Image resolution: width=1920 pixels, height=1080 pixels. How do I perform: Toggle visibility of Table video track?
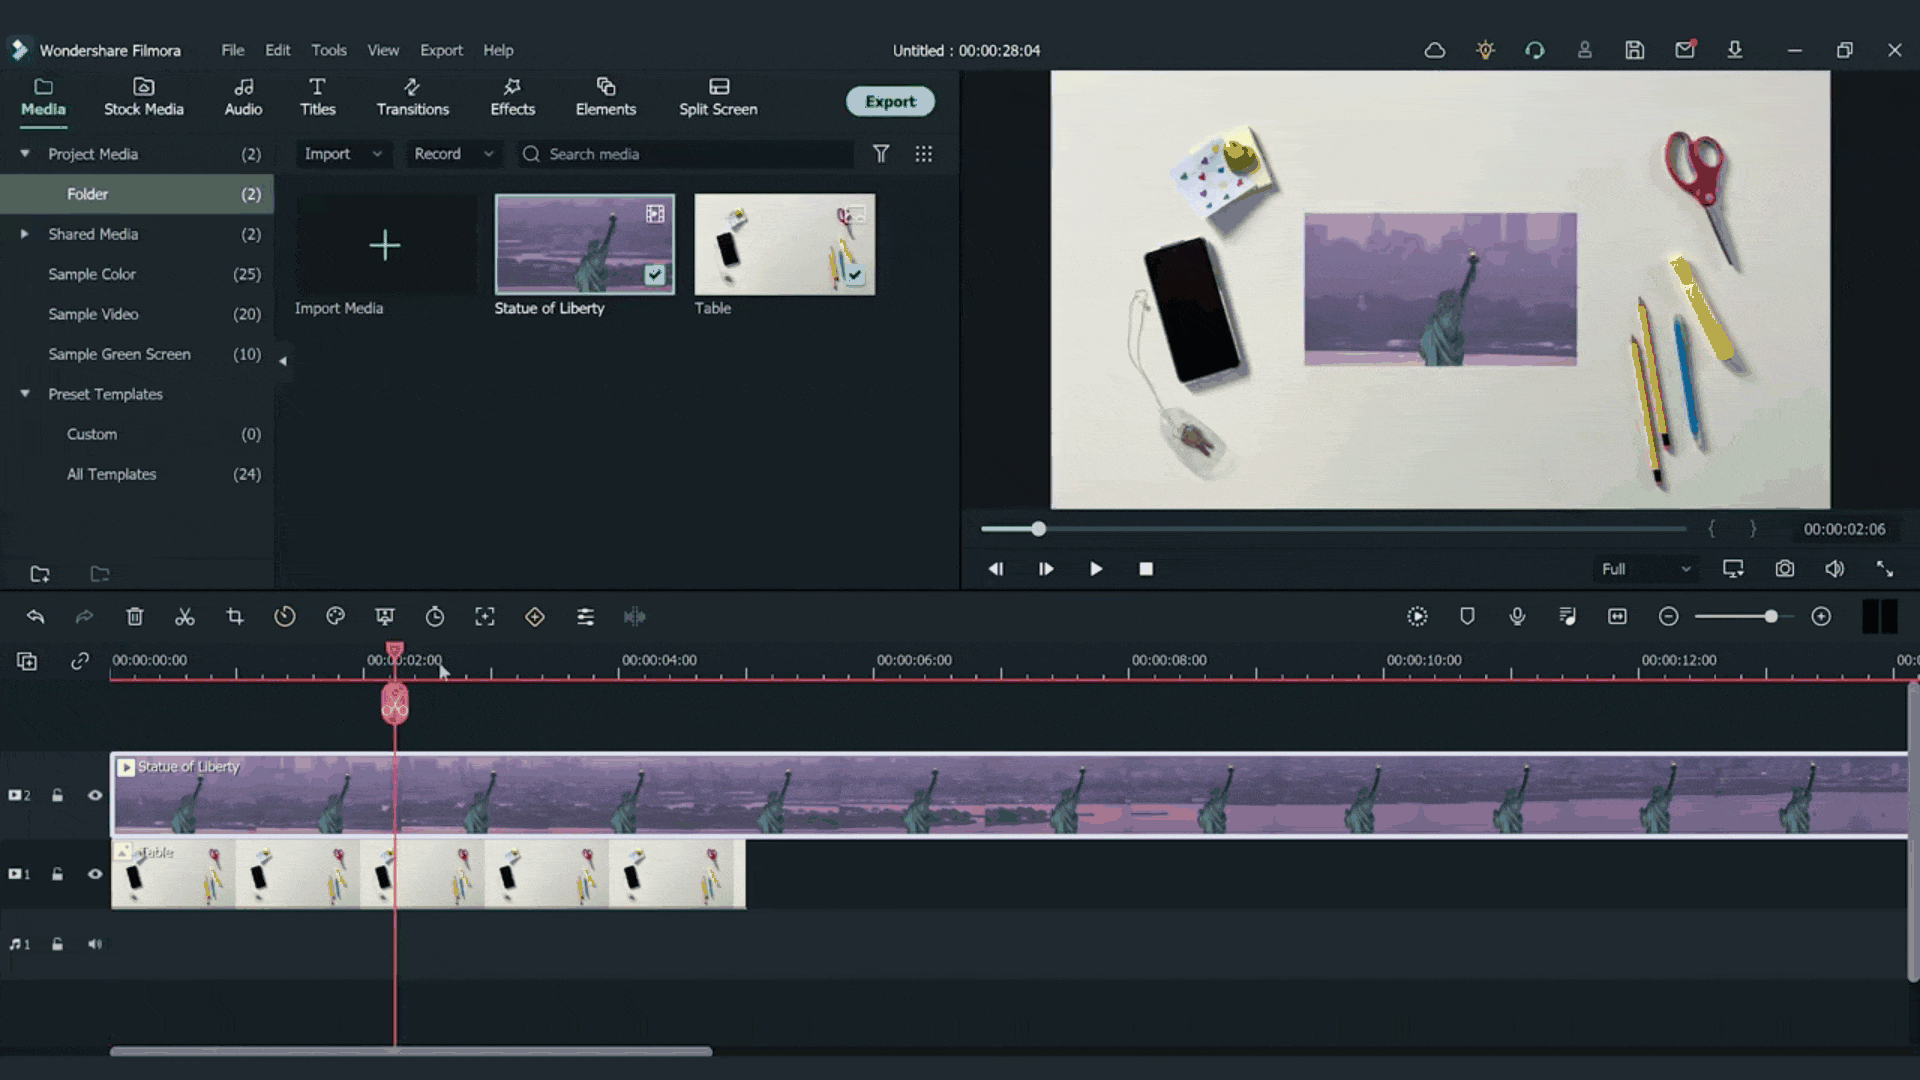[95, 872]
